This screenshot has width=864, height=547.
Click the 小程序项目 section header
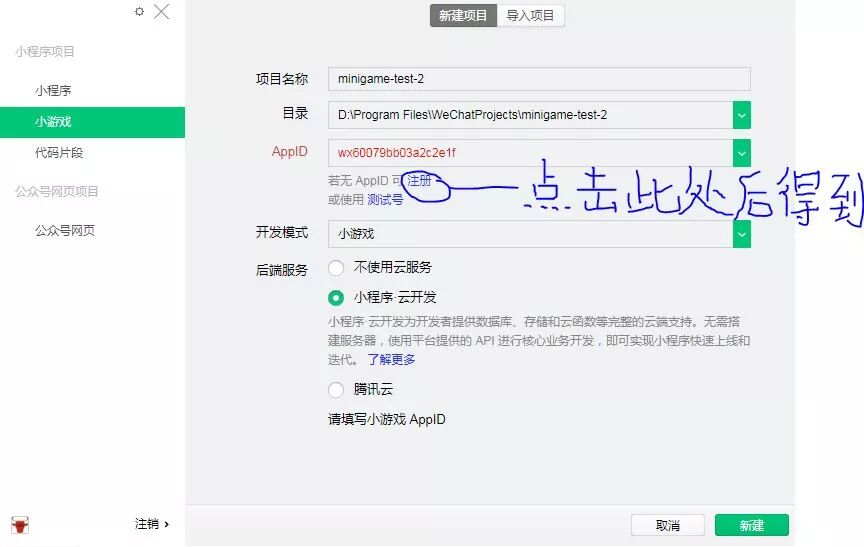(45, 52)
